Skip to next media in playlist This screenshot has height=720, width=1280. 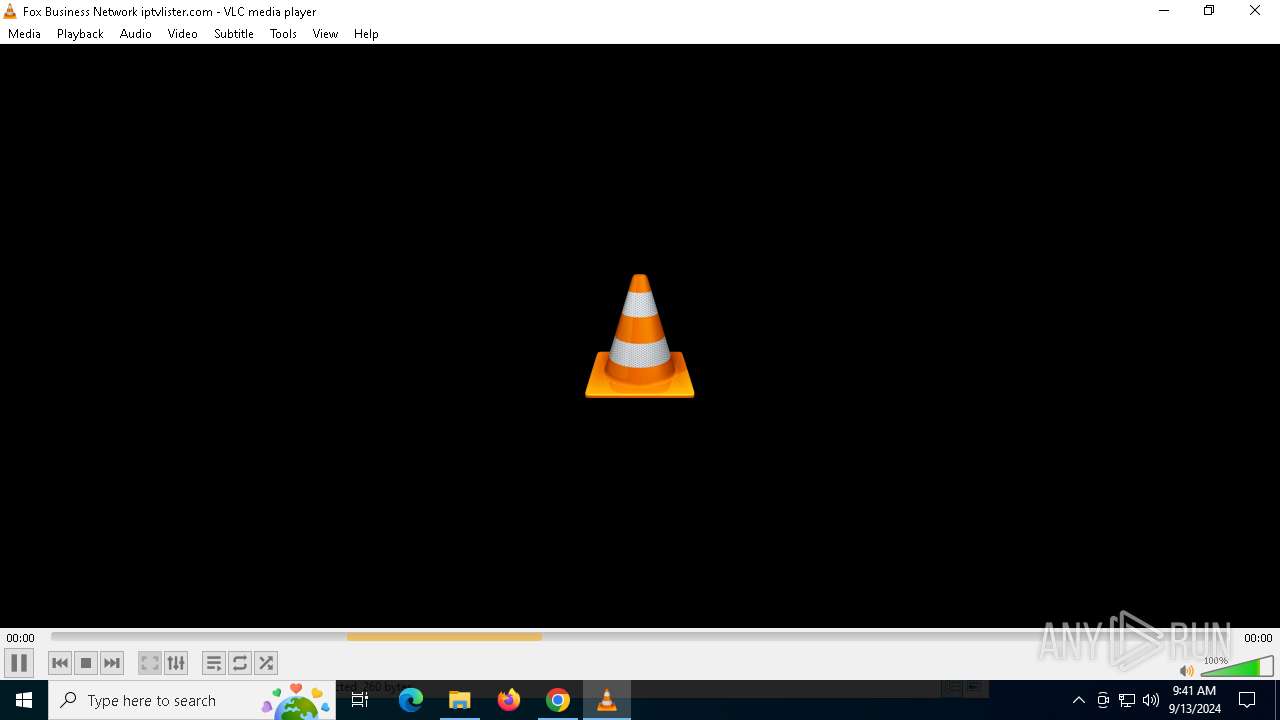pos(112,663)
